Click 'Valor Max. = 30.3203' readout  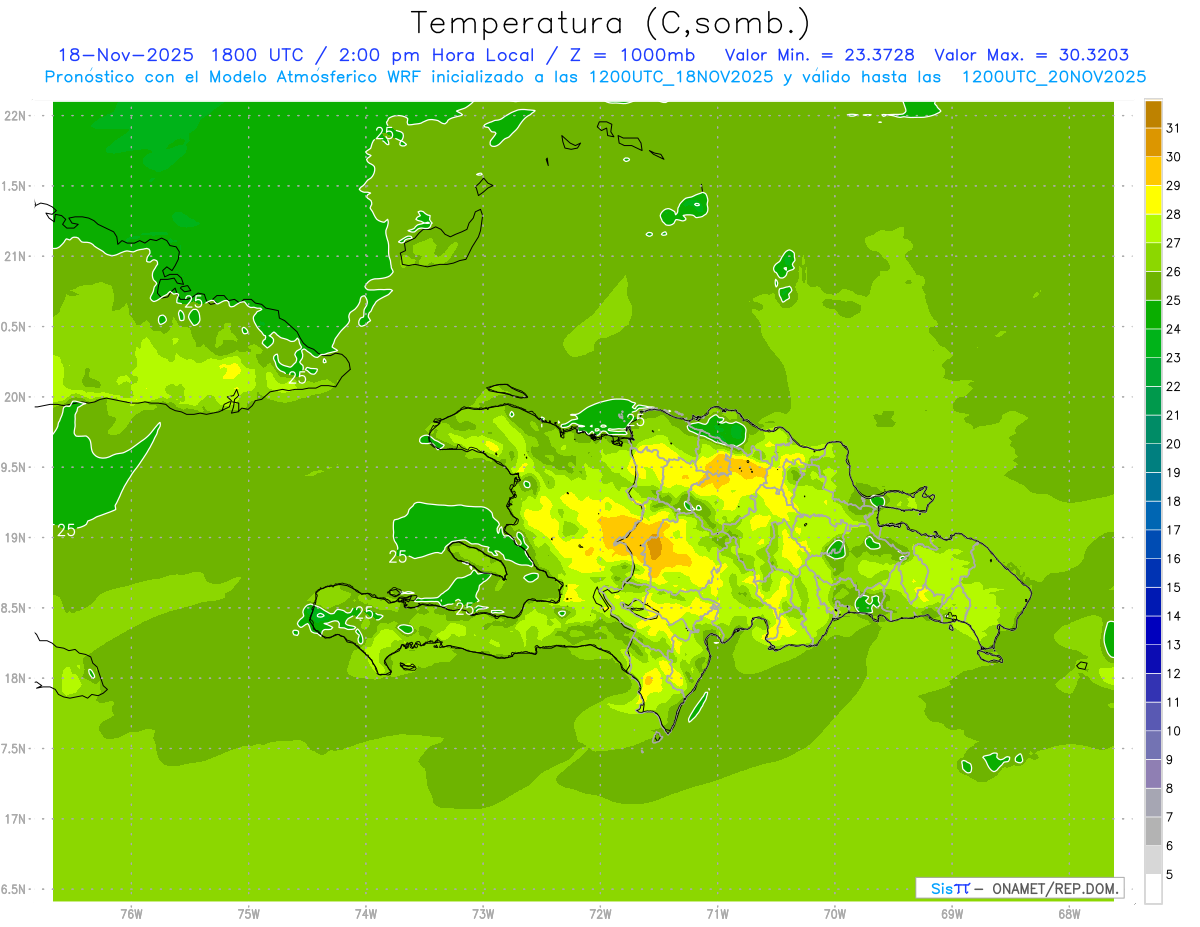(x=1032, y=55)
